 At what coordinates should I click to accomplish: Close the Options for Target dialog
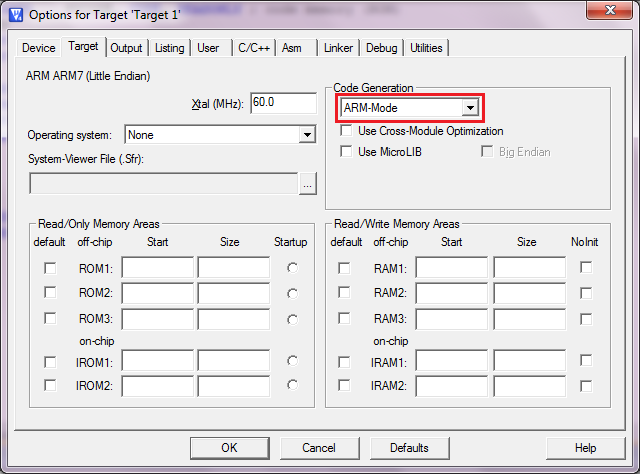click(607, 12)
